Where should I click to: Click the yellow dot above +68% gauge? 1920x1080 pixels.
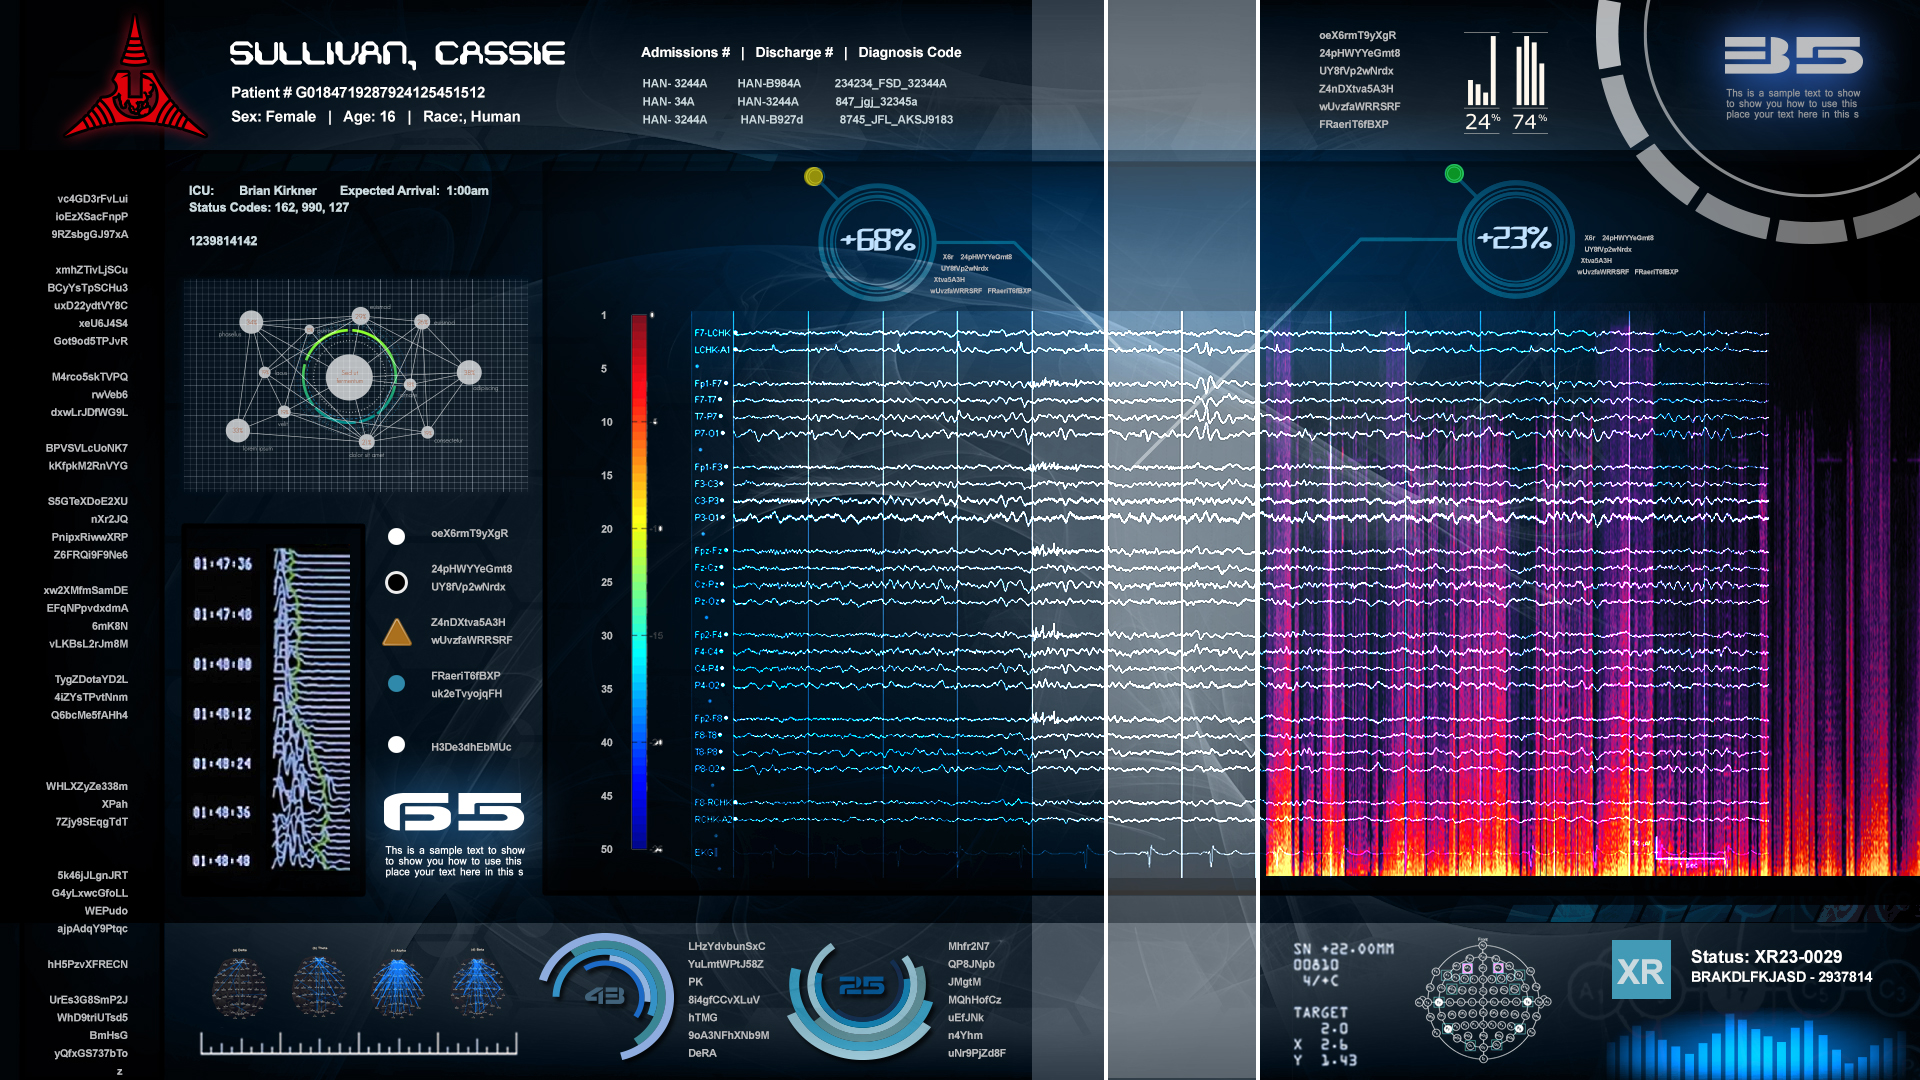(814, 177)
